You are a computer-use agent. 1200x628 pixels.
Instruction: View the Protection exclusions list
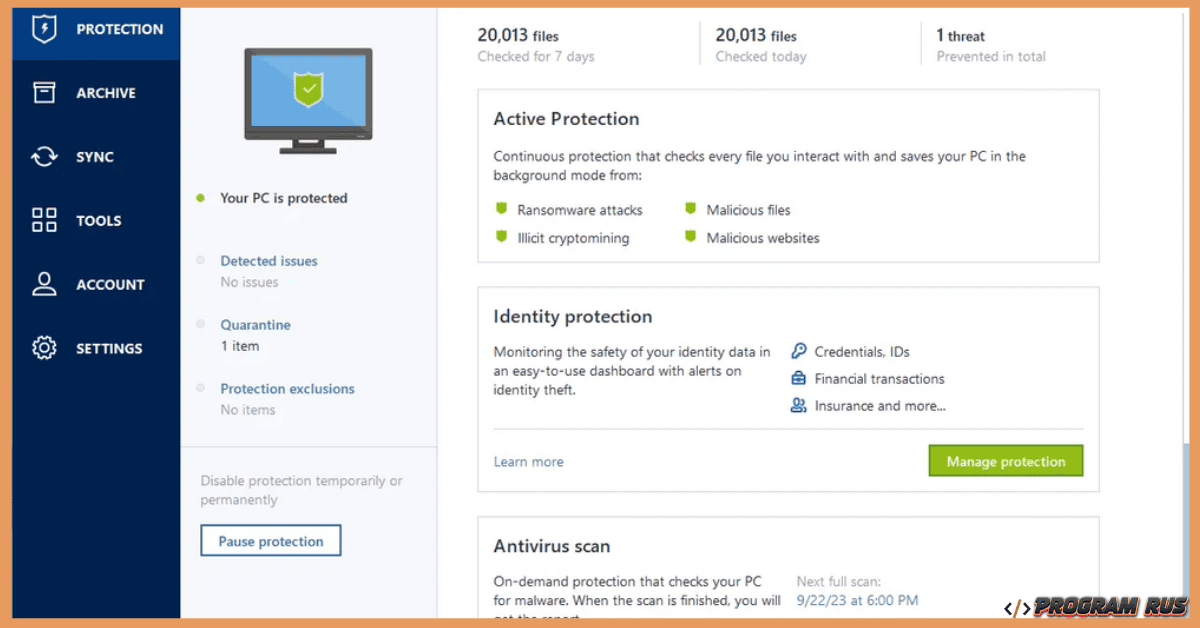pyautogui.click(x=287, y=388)
